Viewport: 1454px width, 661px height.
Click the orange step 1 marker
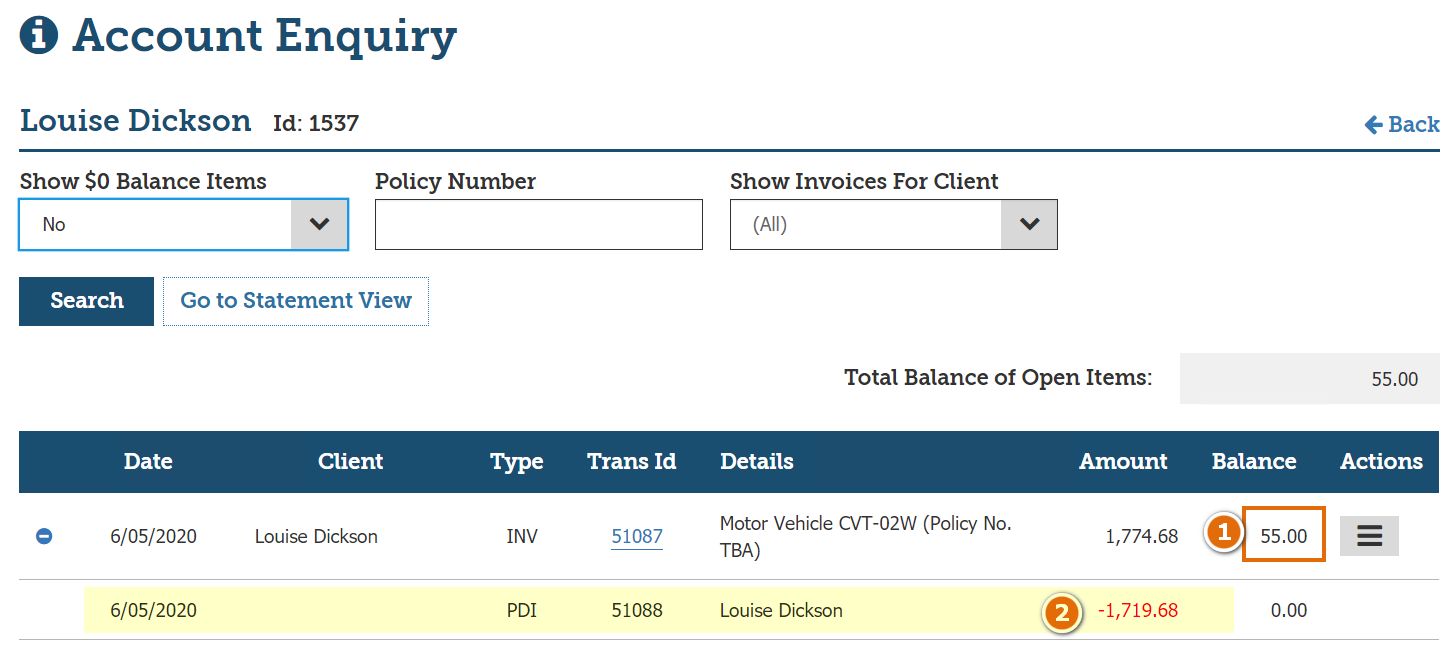1222,533
